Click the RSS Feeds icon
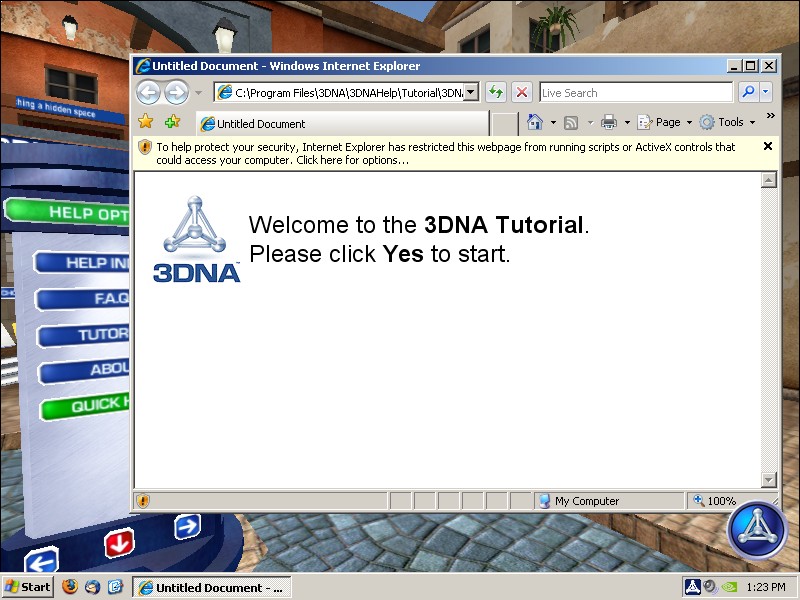 coord(571,122)
